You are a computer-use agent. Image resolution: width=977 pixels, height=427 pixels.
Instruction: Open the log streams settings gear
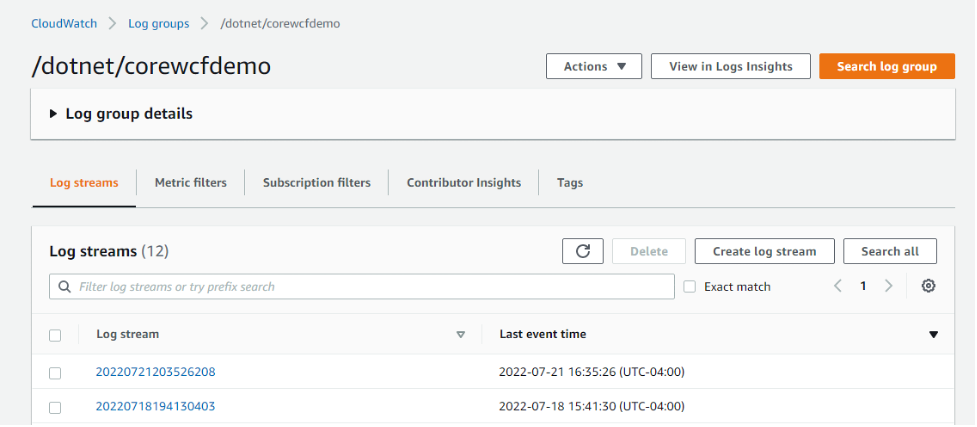(x=928, y=286)
